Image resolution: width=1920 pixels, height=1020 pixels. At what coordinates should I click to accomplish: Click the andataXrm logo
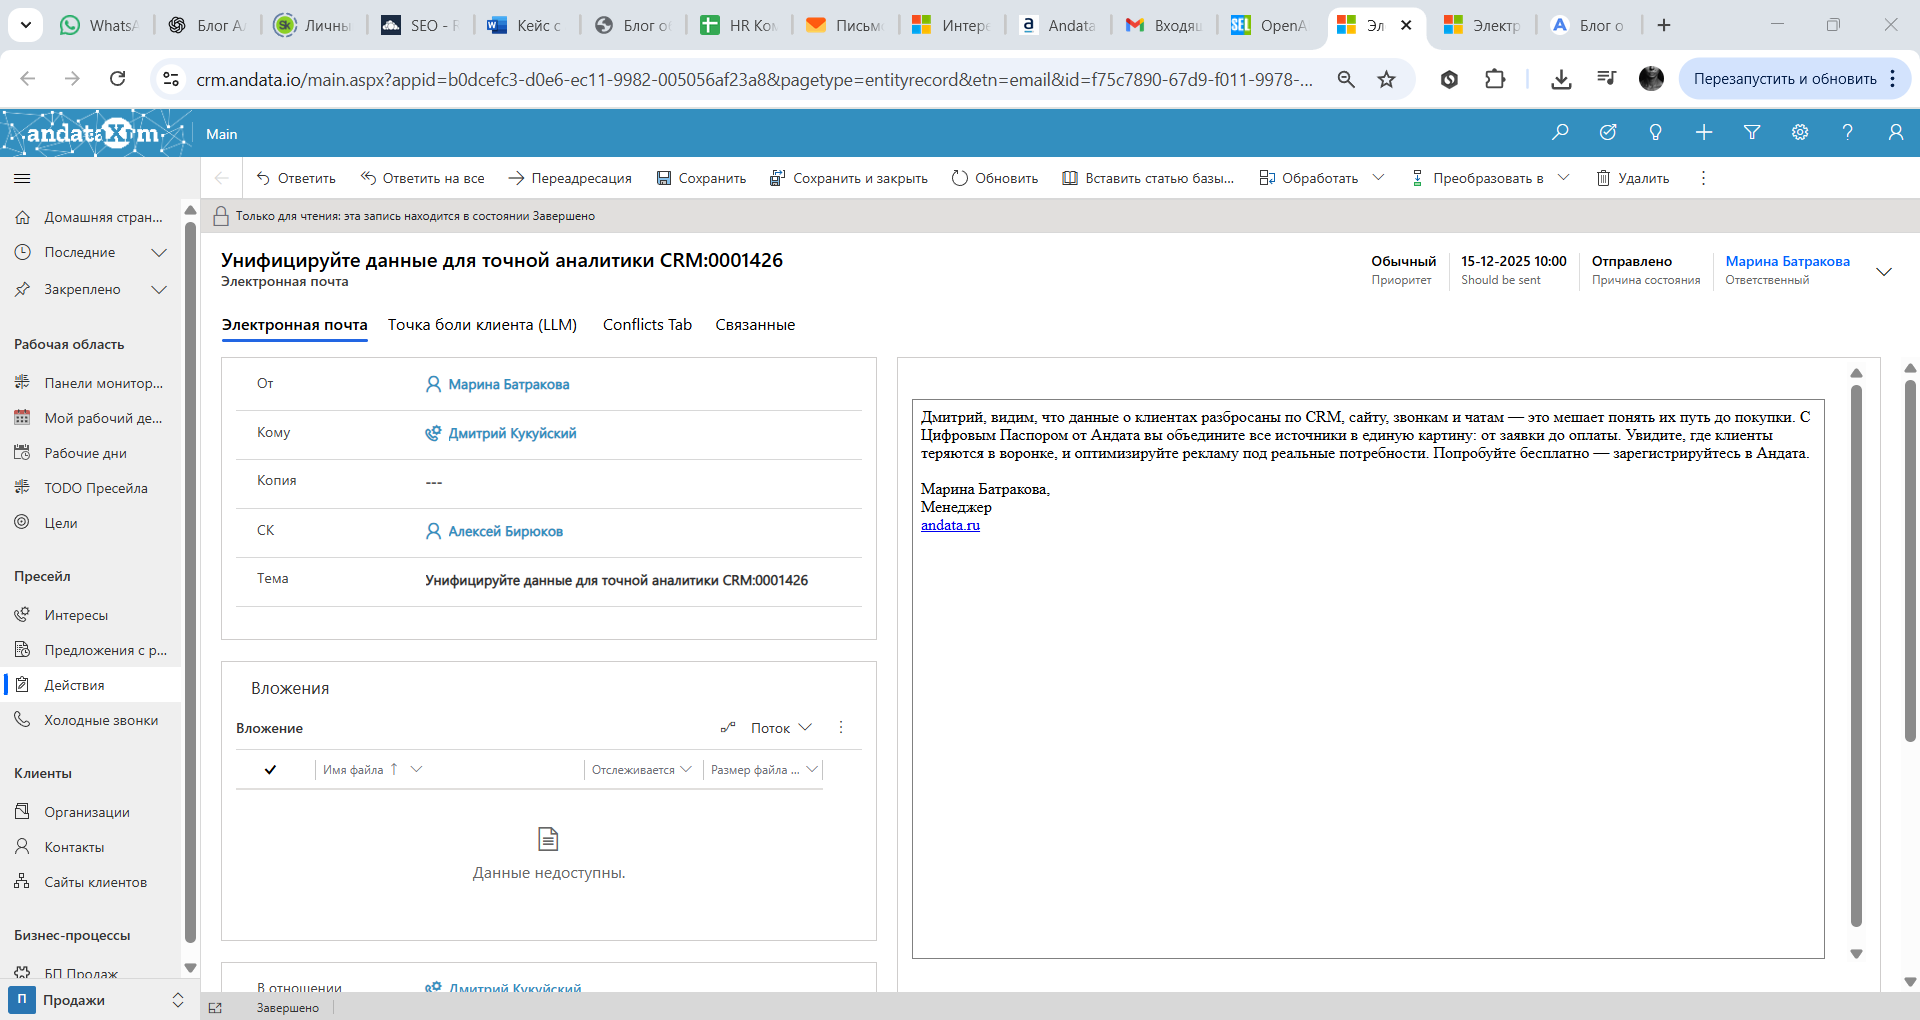(96, 133)
